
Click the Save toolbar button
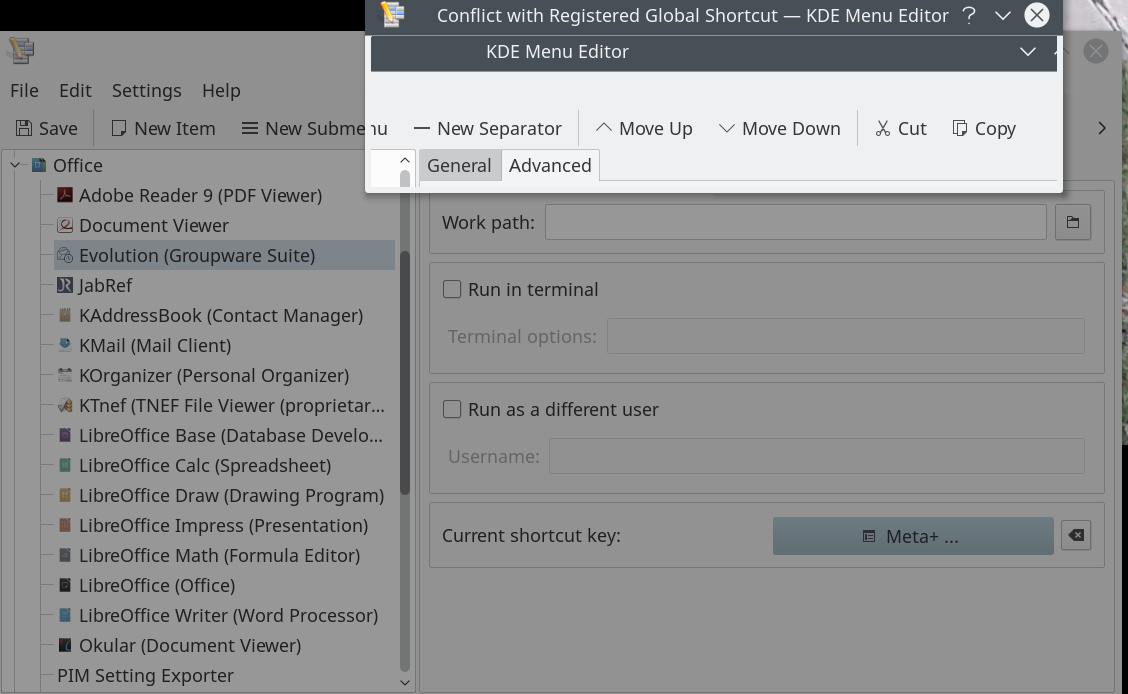coord(47,128)
